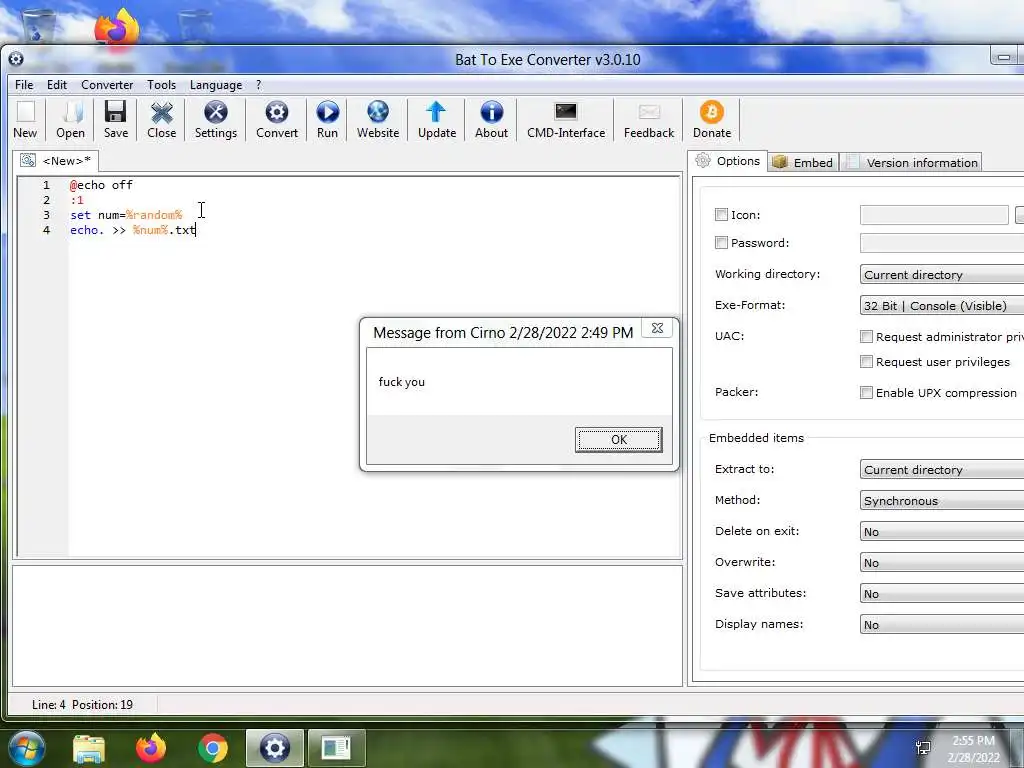Screen dimensions: 1024x768
Task: Click 'set num=%random%' code line
Action: coord(126,215)
